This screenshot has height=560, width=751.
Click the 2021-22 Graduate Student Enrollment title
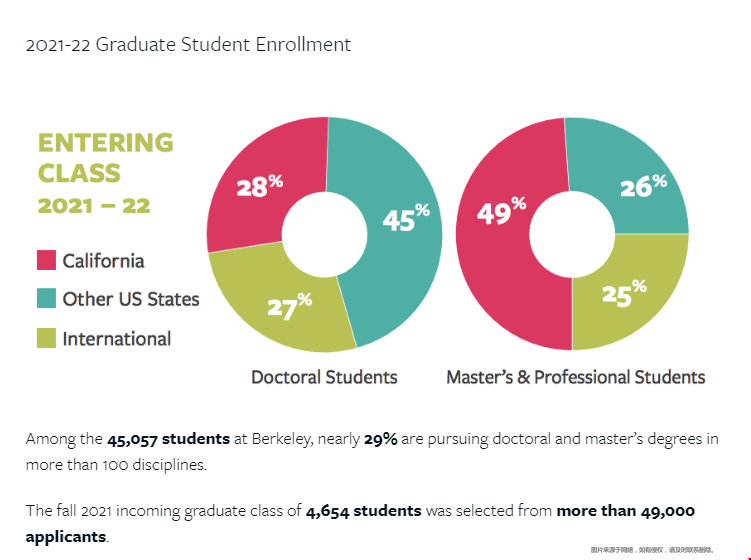coord(188,45)
